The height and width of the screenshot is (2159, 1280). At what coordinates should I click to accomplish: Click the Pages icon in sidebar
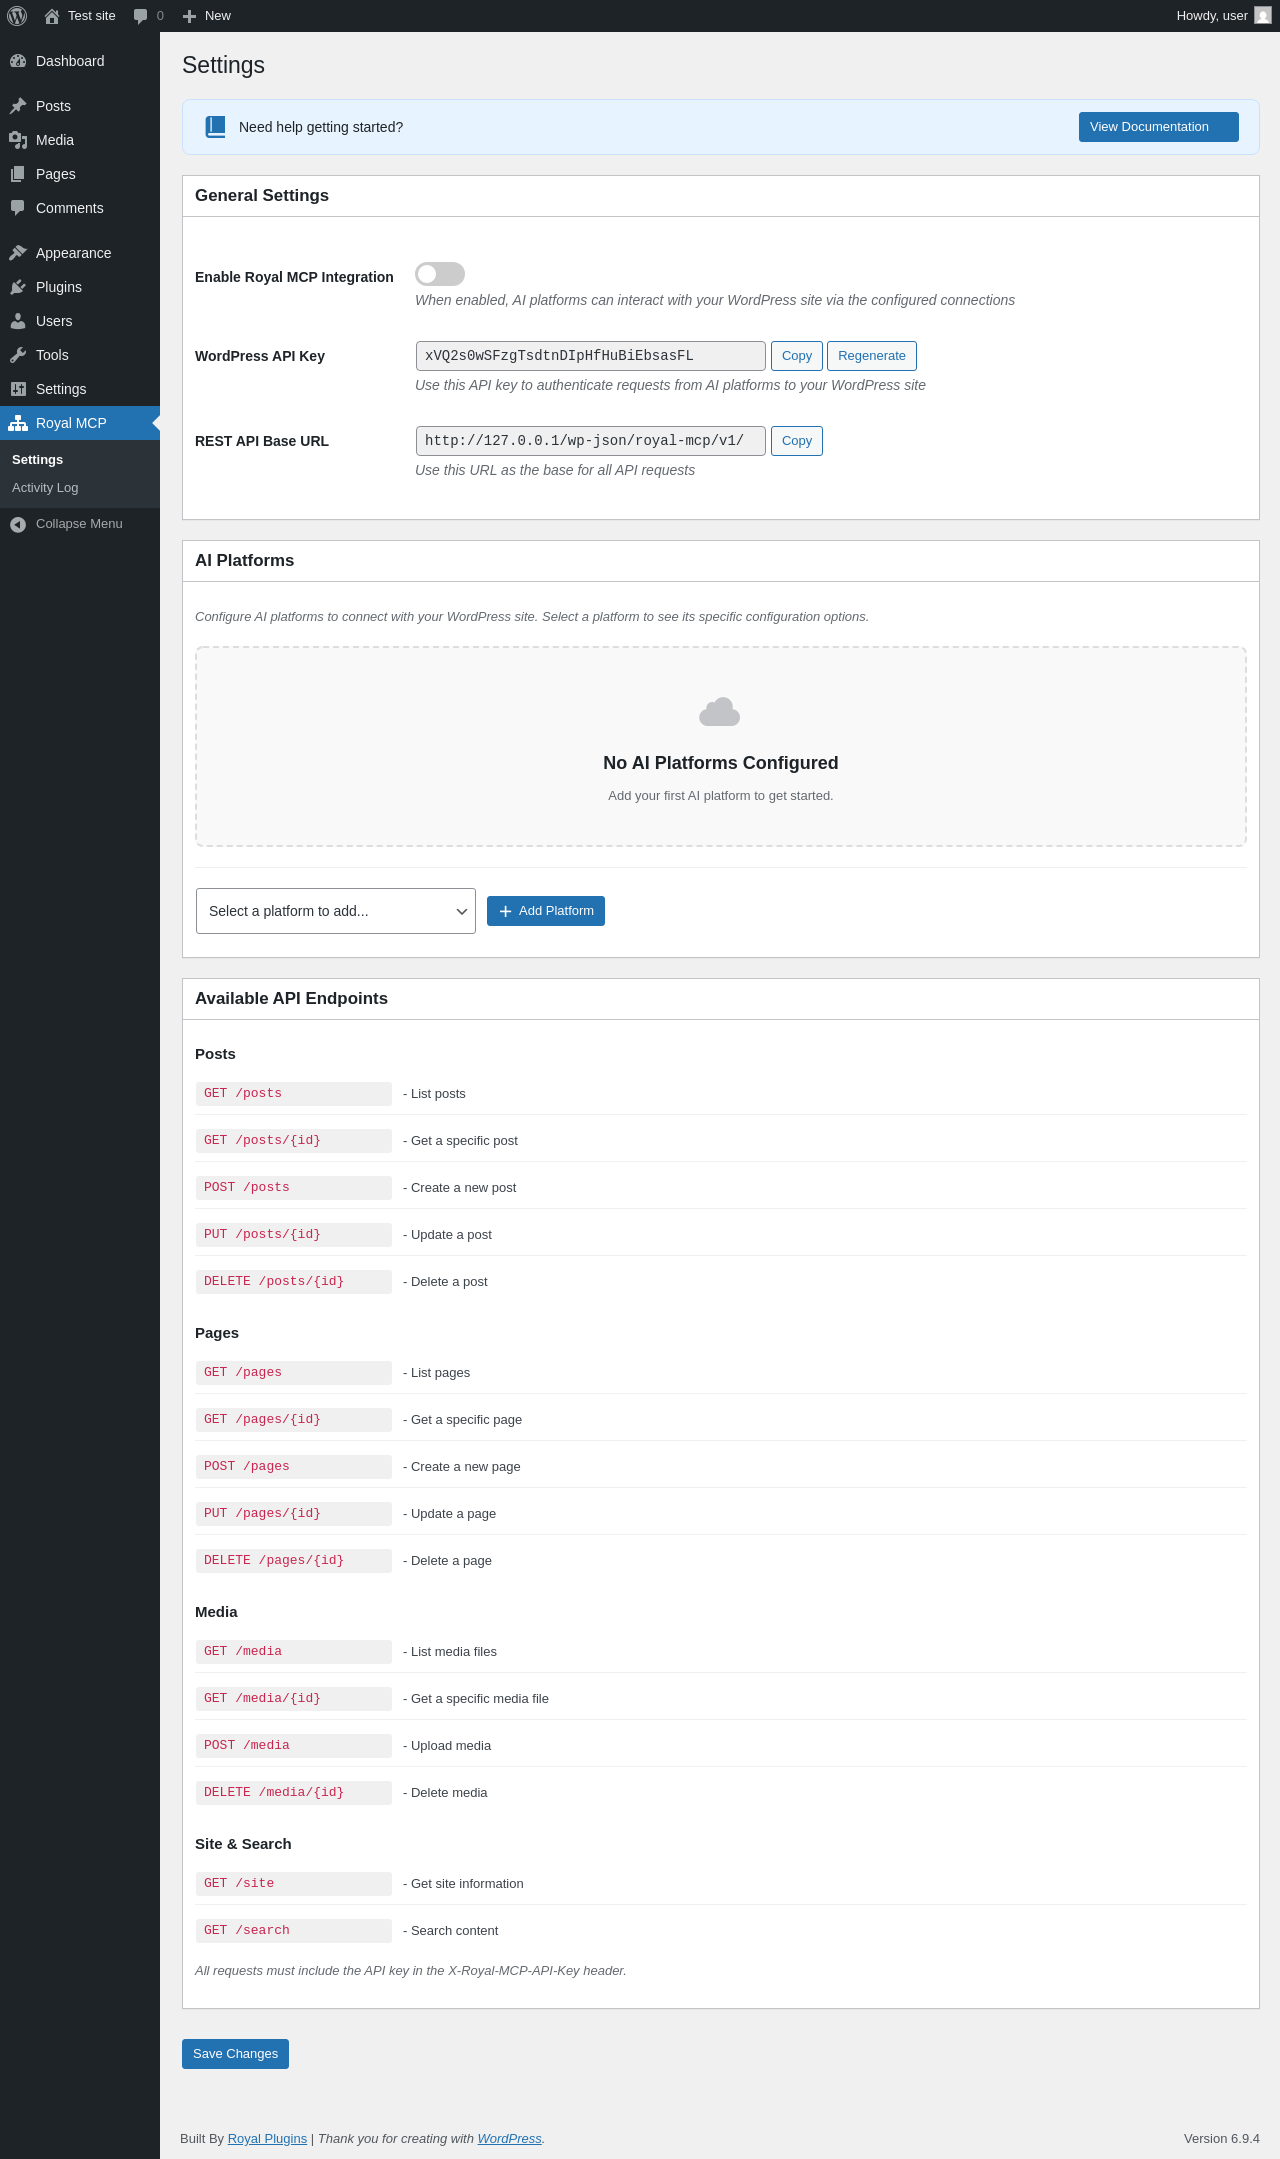pyautogui.click(x=18, y=174)
